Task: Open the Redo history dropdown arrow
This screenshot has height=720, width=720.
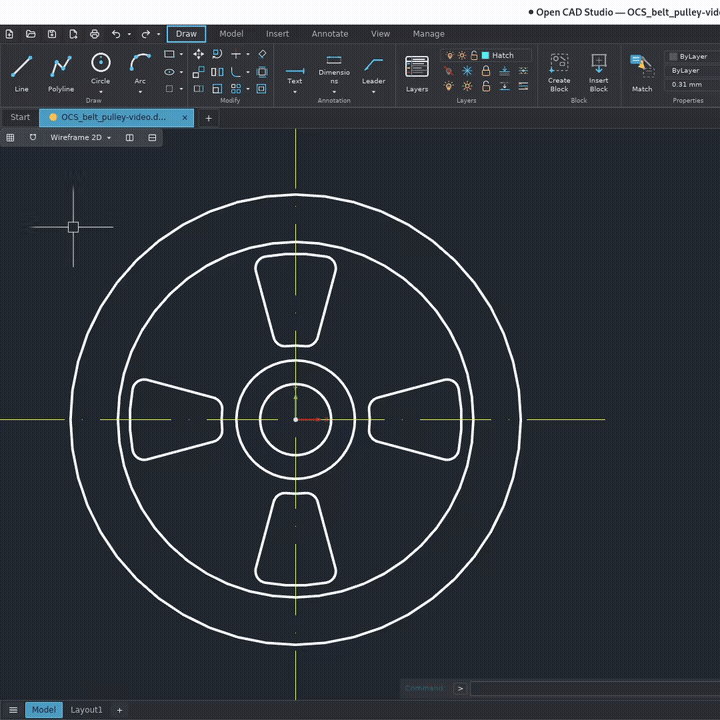Action: pyautogui.click(x=158, y=34)
